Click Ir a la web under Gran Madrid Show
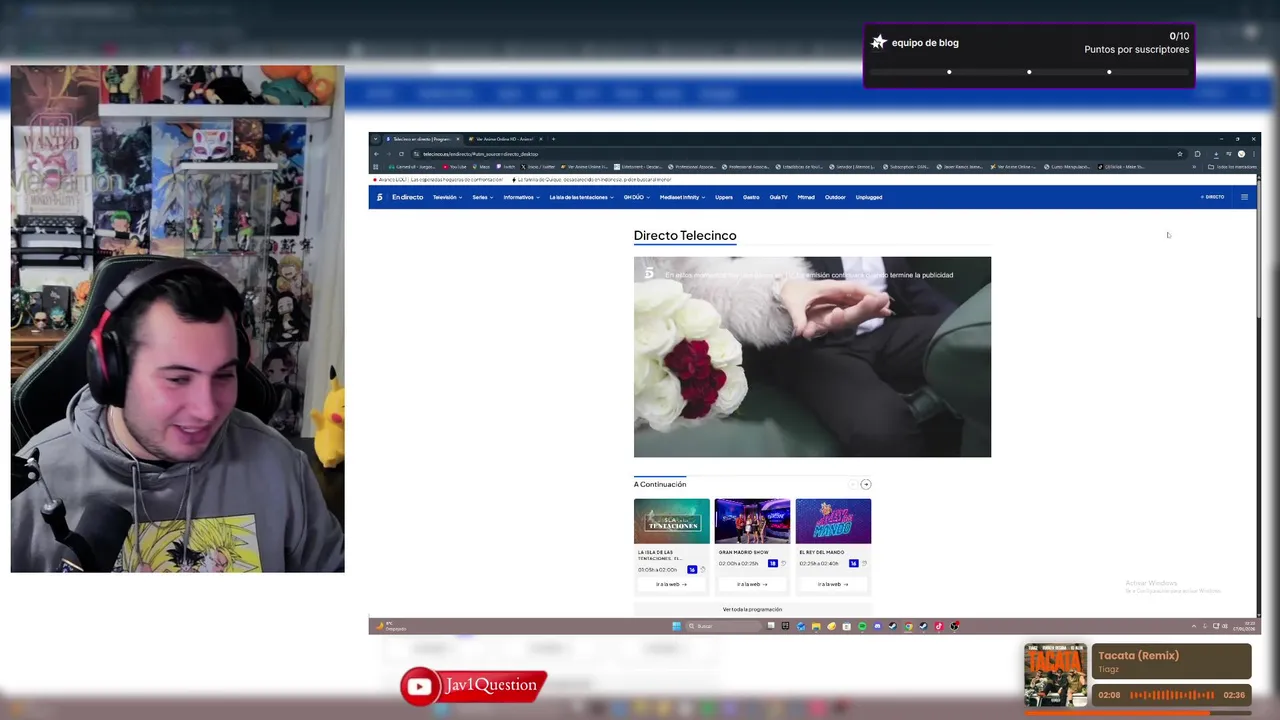Viewport: 1280px width, 720px height. [x=752, y=584]
